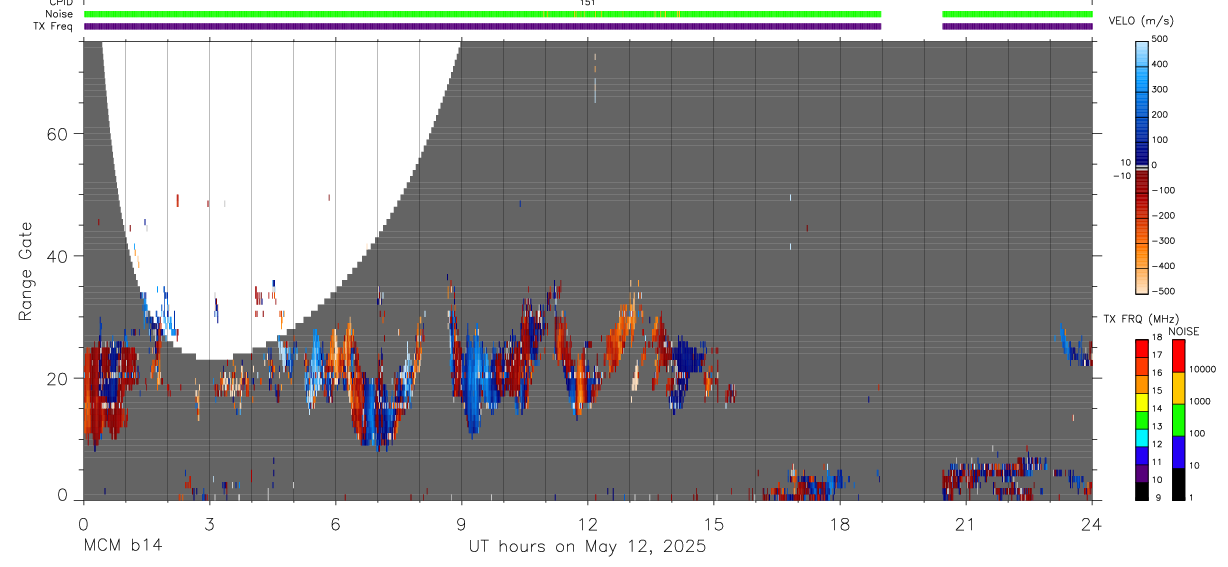Click the 'VELO (m/s)' colorbar title
1228x567 pixels.
tap(1141, 21)
